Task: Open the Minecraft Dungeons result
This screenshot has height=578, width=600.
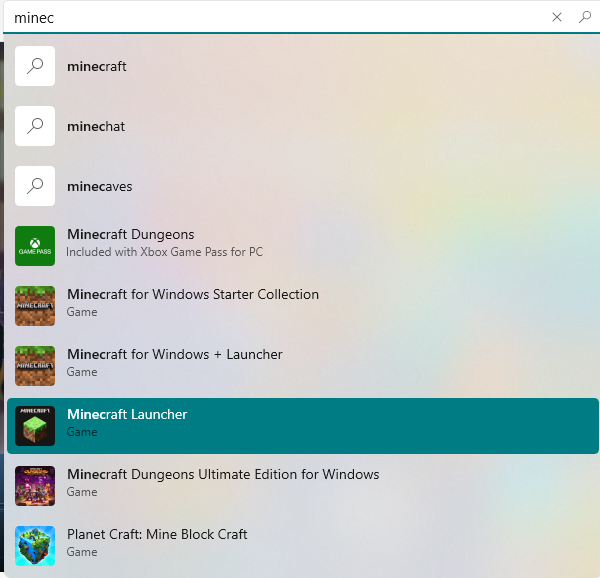Action: [303, 246]
